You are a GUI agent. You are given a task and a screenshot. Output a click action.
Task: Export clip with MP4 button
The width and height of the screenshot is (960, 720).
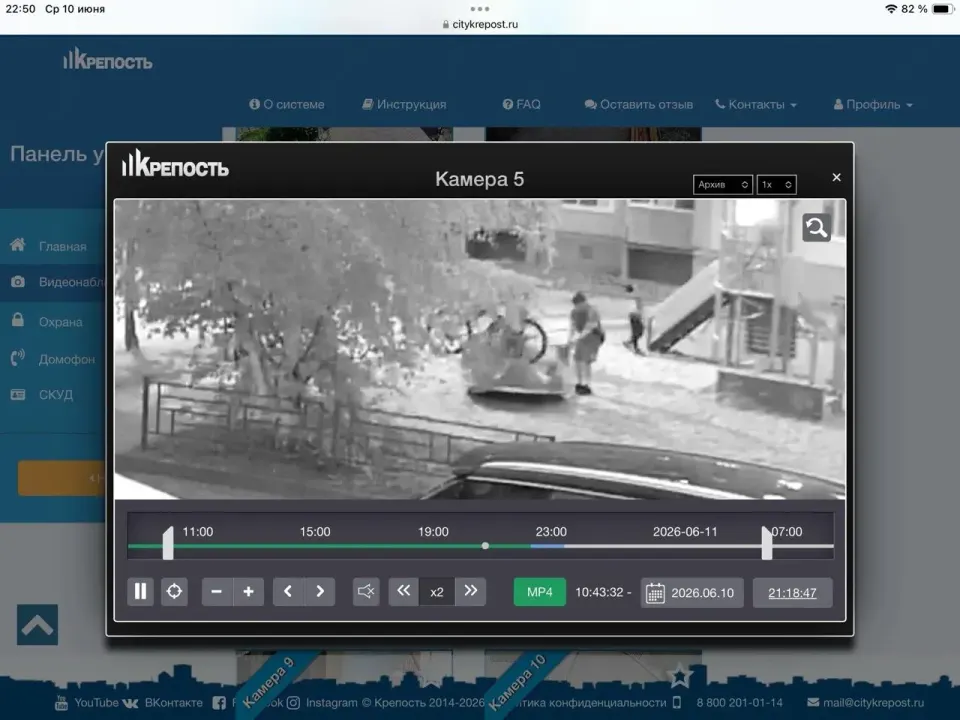tap(539, 592)
